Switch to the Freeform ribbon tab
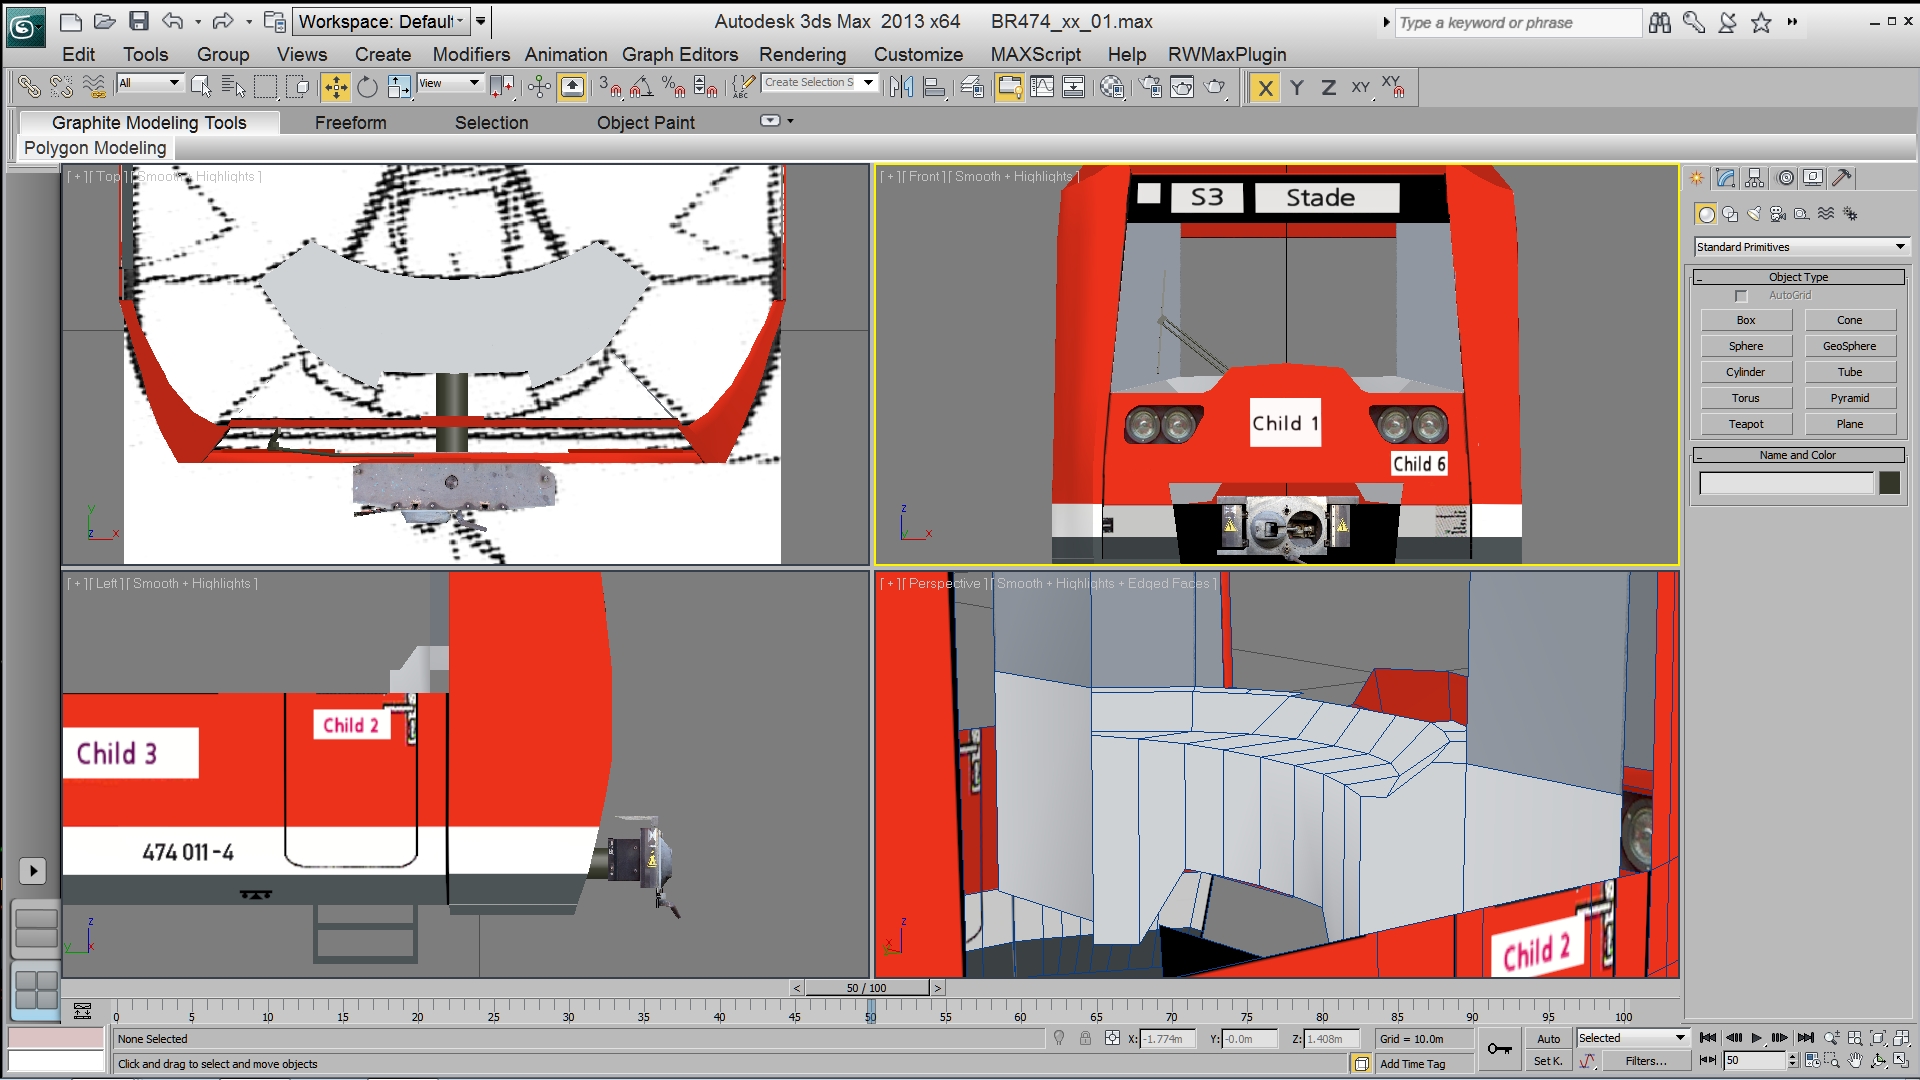This screenshot has width=1920, height=1080. pos(350,123)
